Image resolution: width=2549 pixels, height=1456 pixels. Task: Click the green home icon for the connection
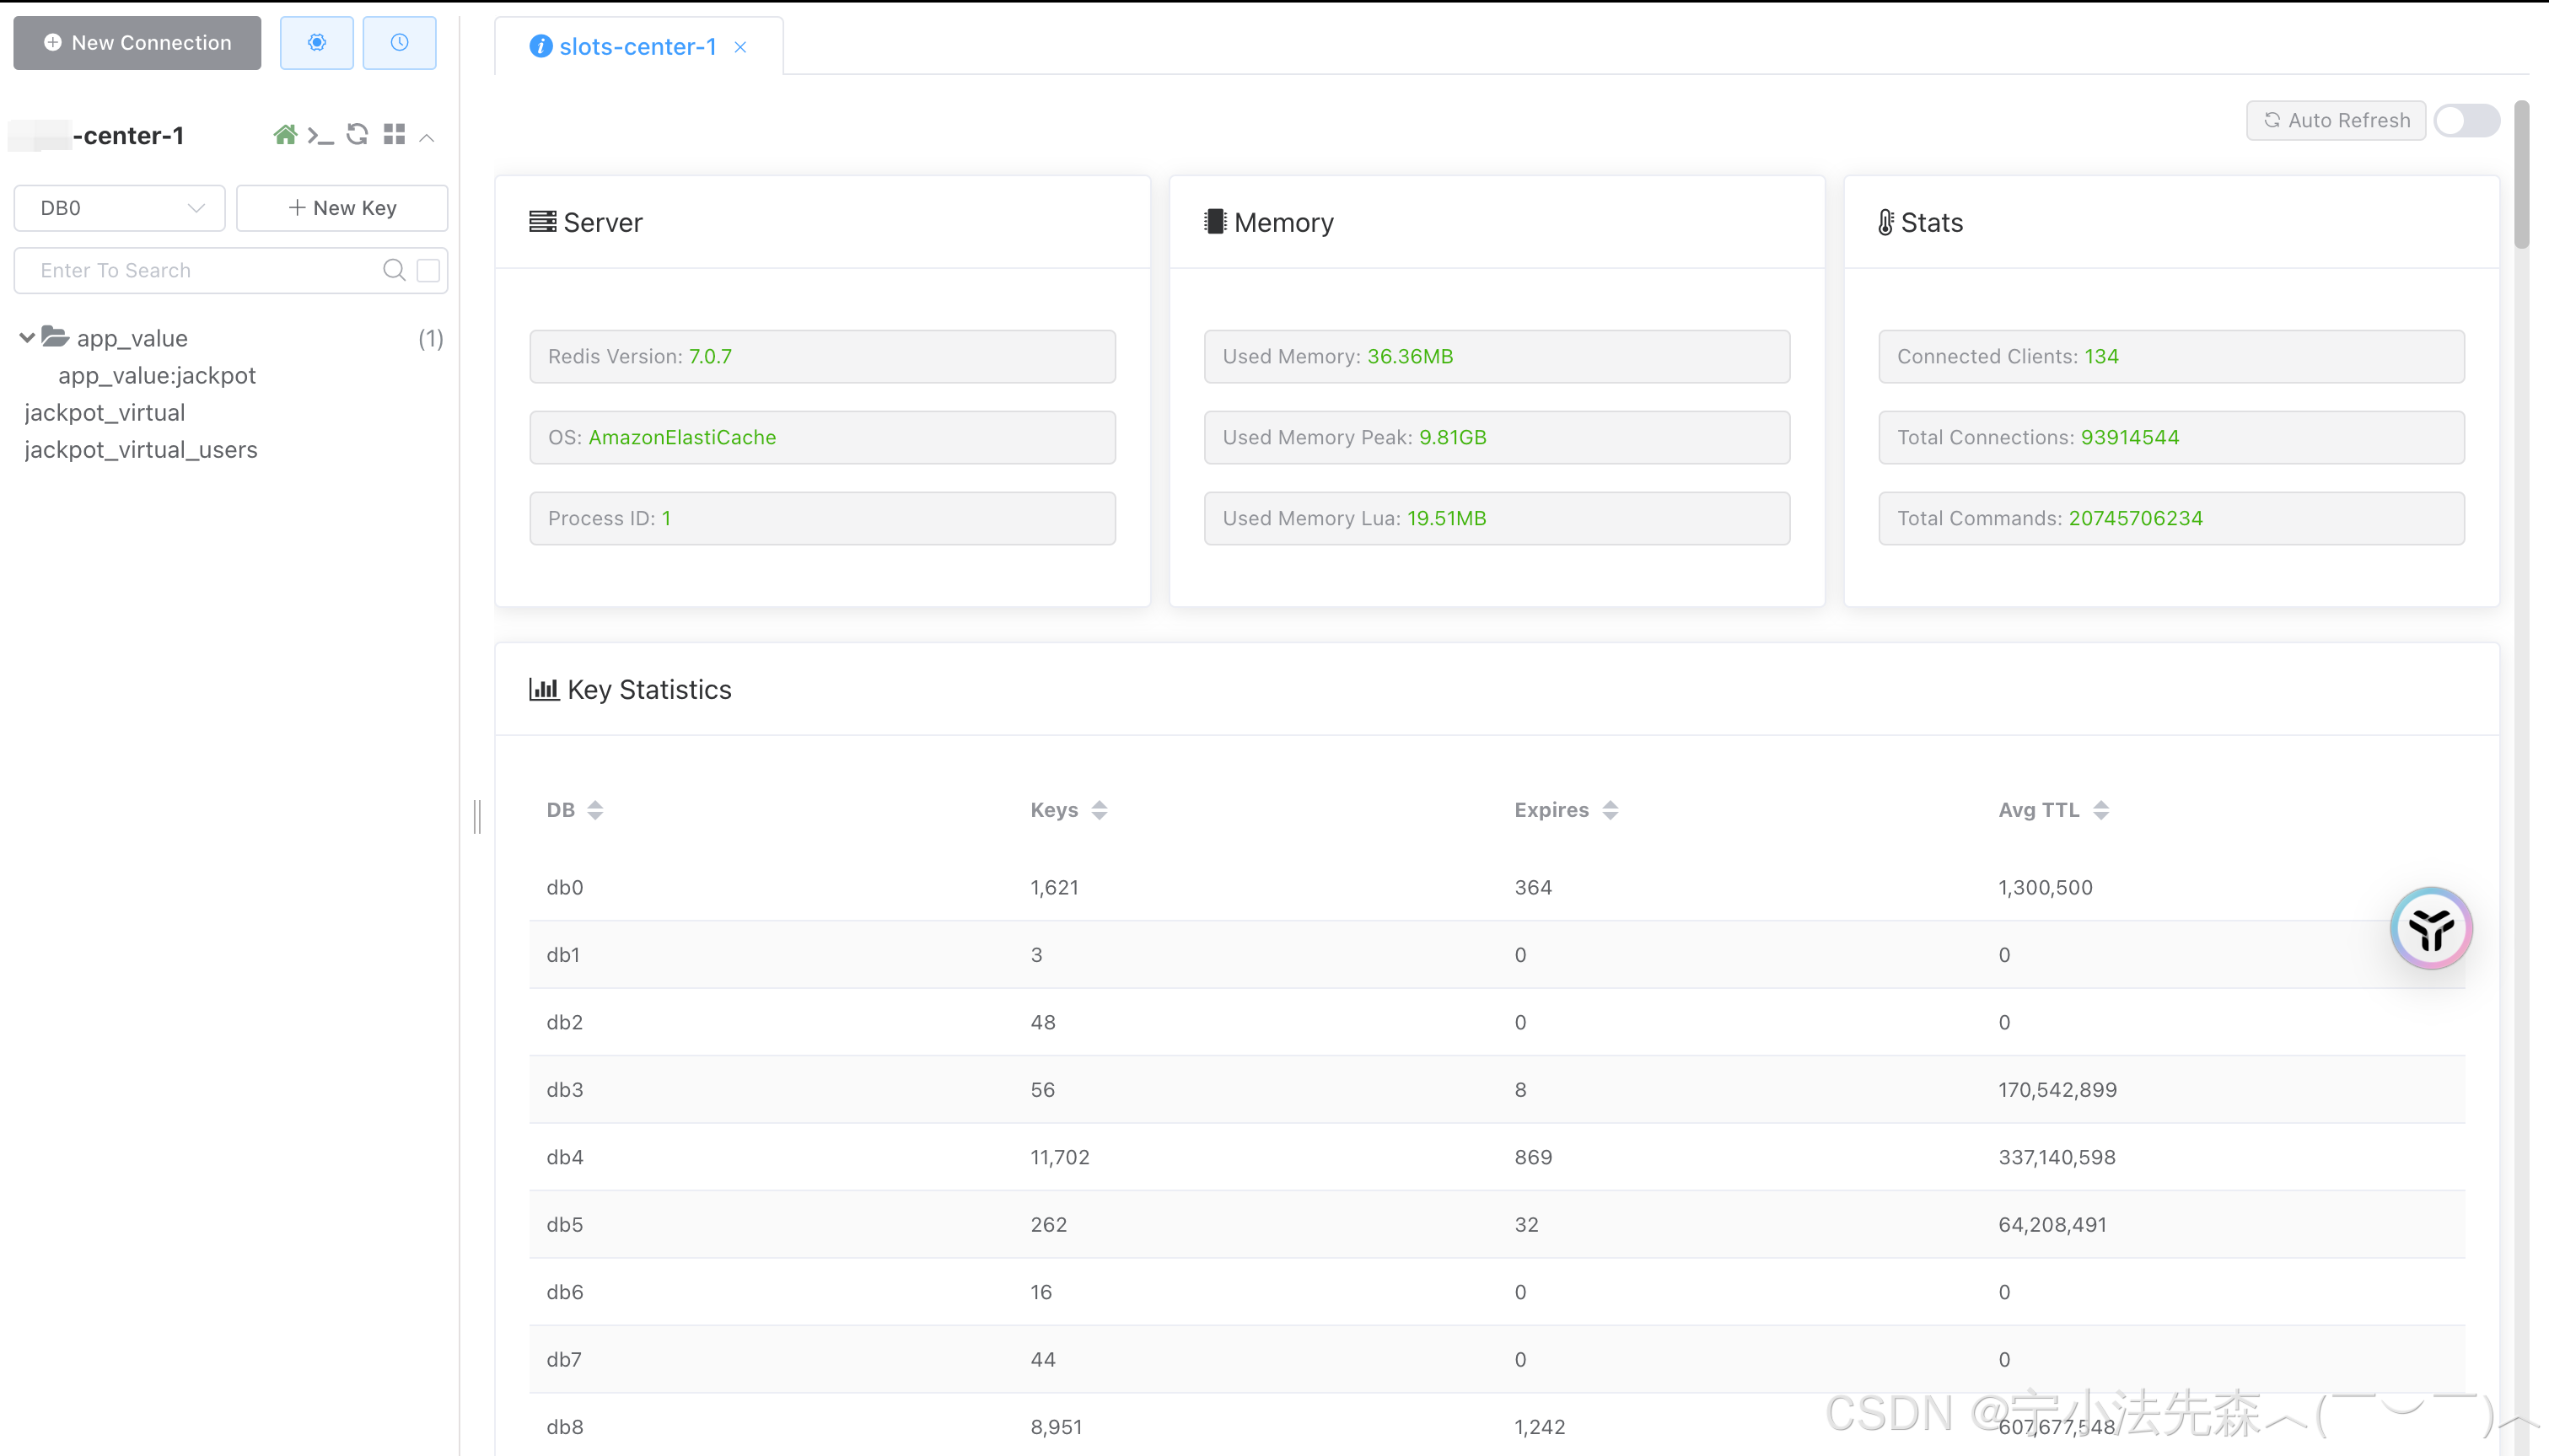[286, 134]
